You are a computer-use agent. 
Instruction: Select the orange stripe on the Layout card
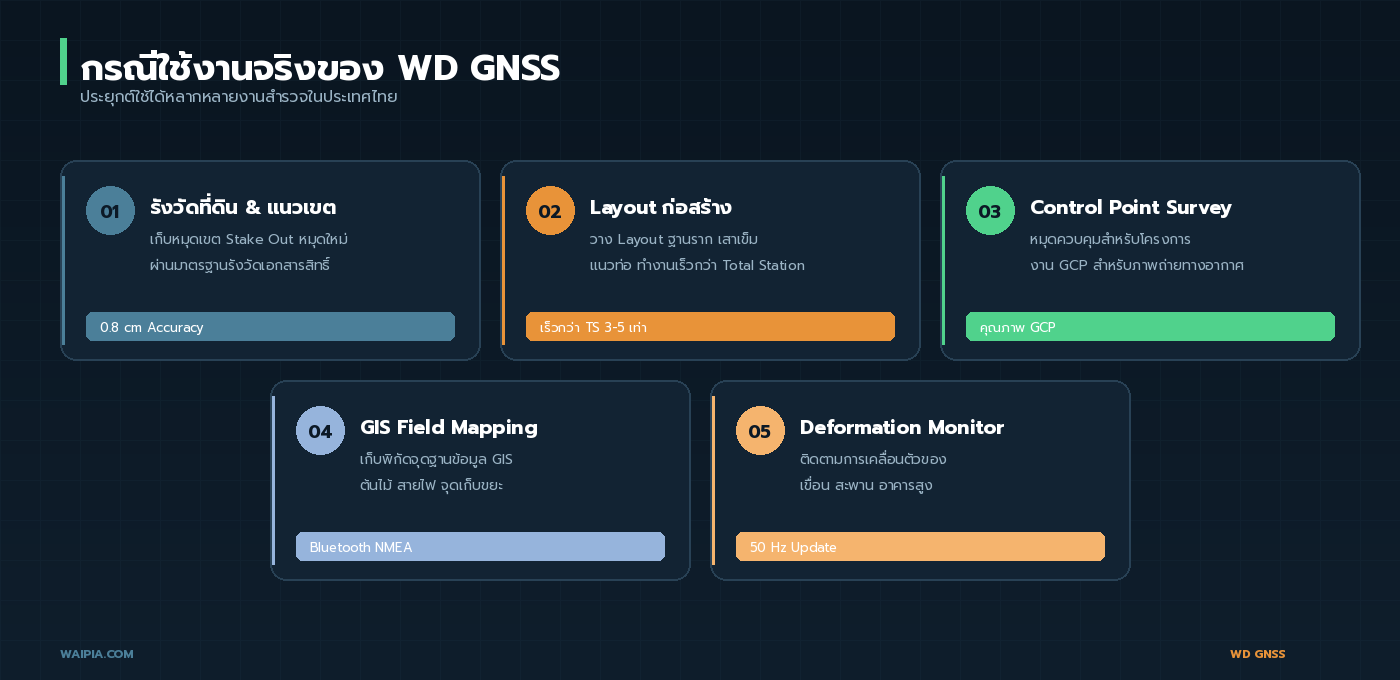pos(503,260)
